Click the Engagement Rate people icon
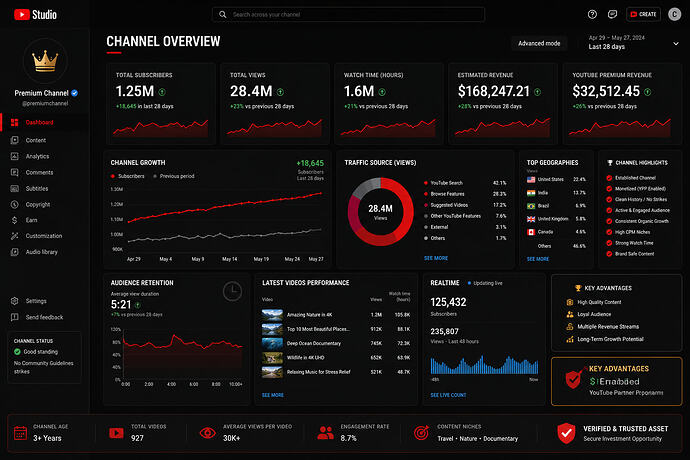 tap(326, 433)
